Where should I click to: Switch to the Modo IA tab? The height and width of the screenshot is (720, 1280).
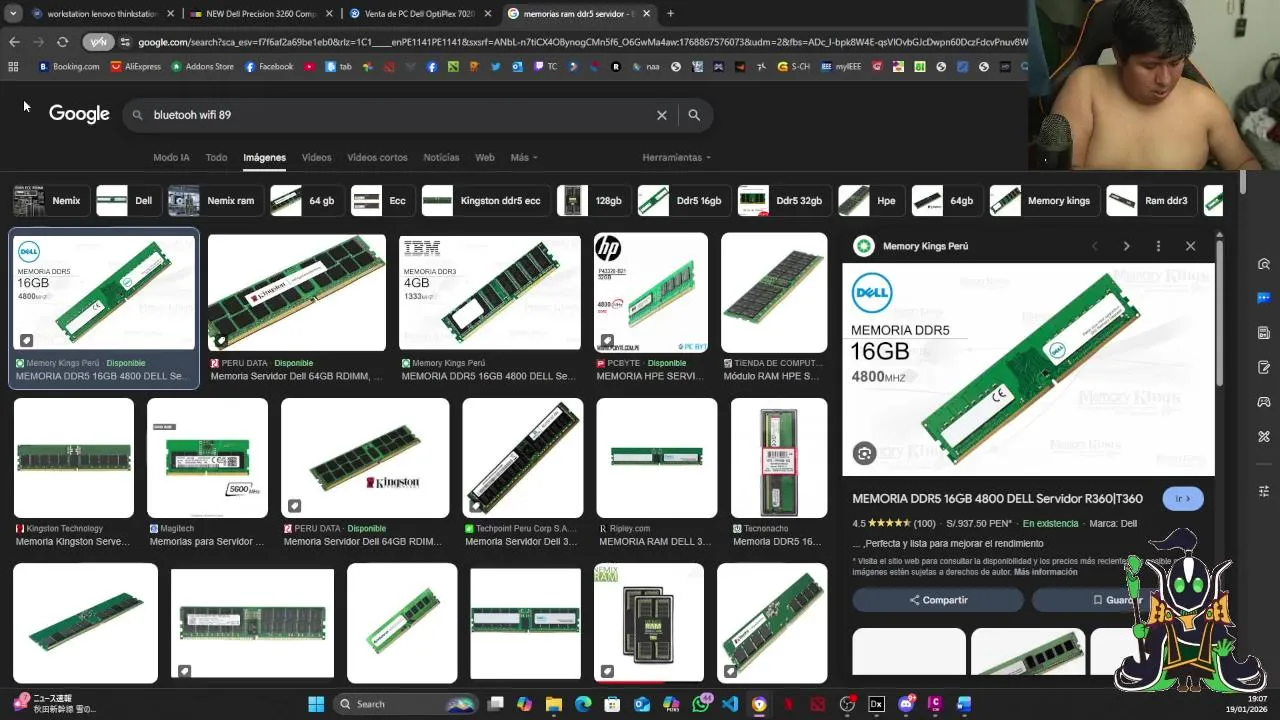pos(171,157)
